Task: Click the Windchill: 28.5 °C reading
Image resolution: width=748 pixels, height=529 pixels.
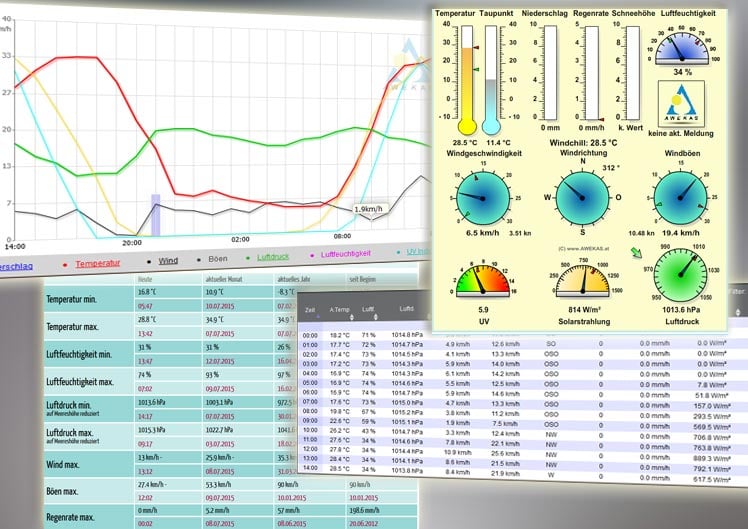Action: pos(583,143)
